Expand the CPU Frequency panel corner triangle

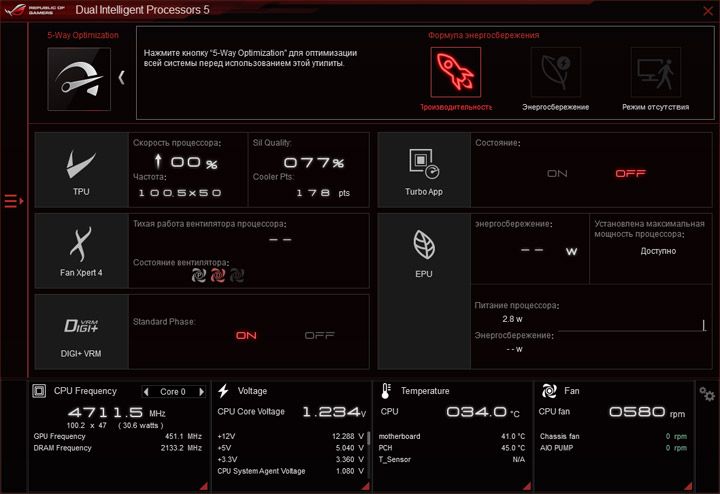(x=204, y=486)
